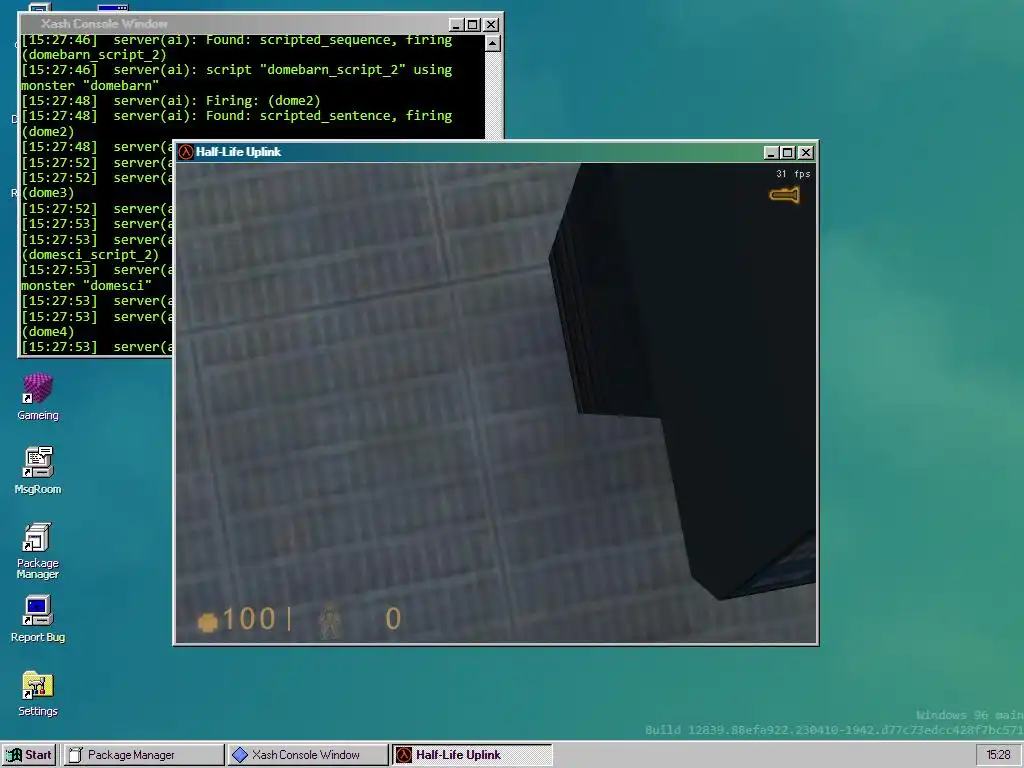The width and height of the screenshot is (1024, 768).
Task: Close the Half-Life Uplink window
Action: pos(806,152)
